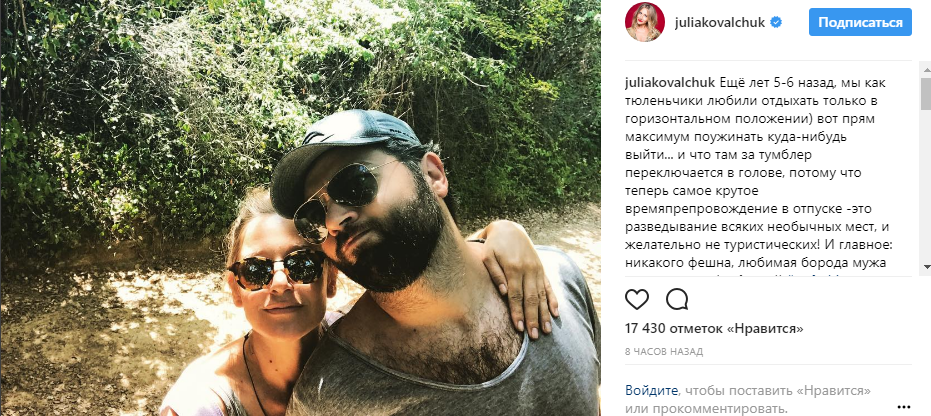Click the scrollbar track below the thumb

point(926,184)
